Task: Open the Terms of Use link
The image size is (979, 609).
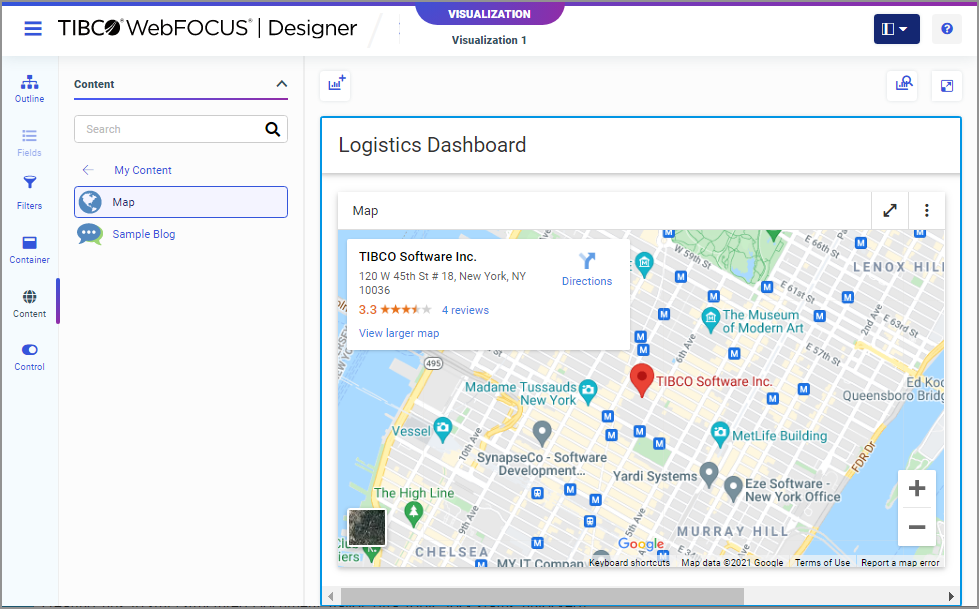Action: 822,563
